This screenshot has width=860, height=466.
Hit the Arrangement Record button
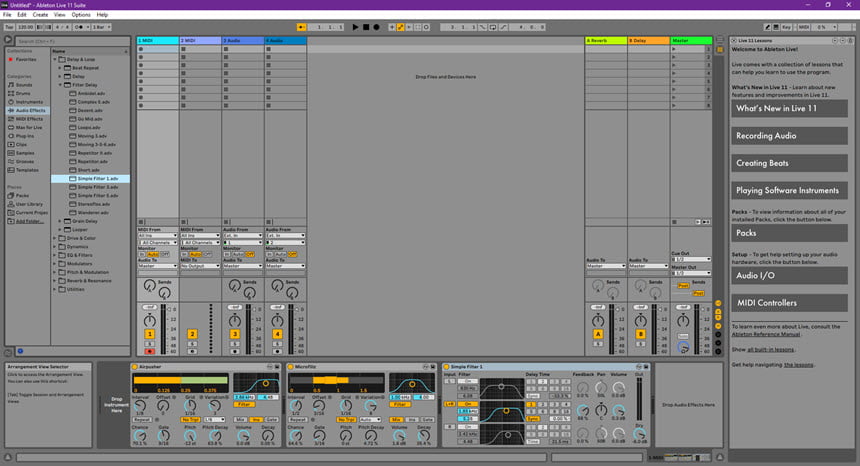(x=376, y=27)
